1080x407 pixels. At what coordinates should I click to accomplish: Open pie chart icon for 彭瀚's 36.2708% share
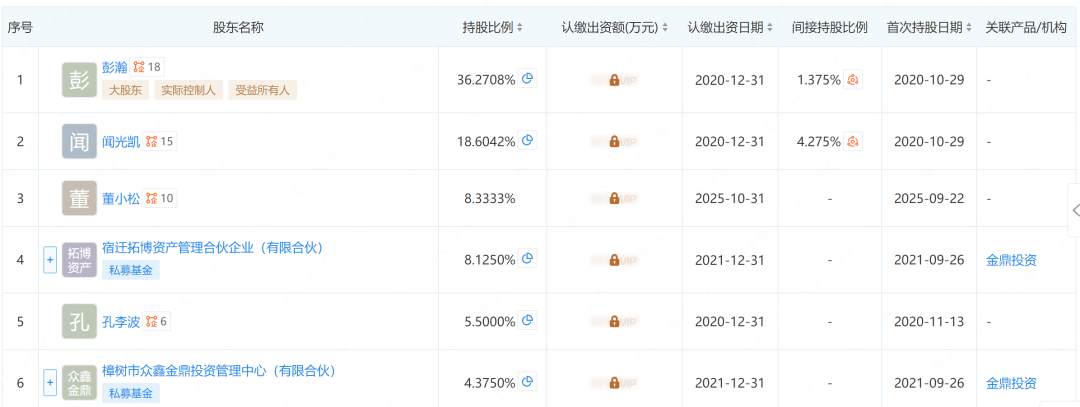pyautogui.click(x=527, y=79)
